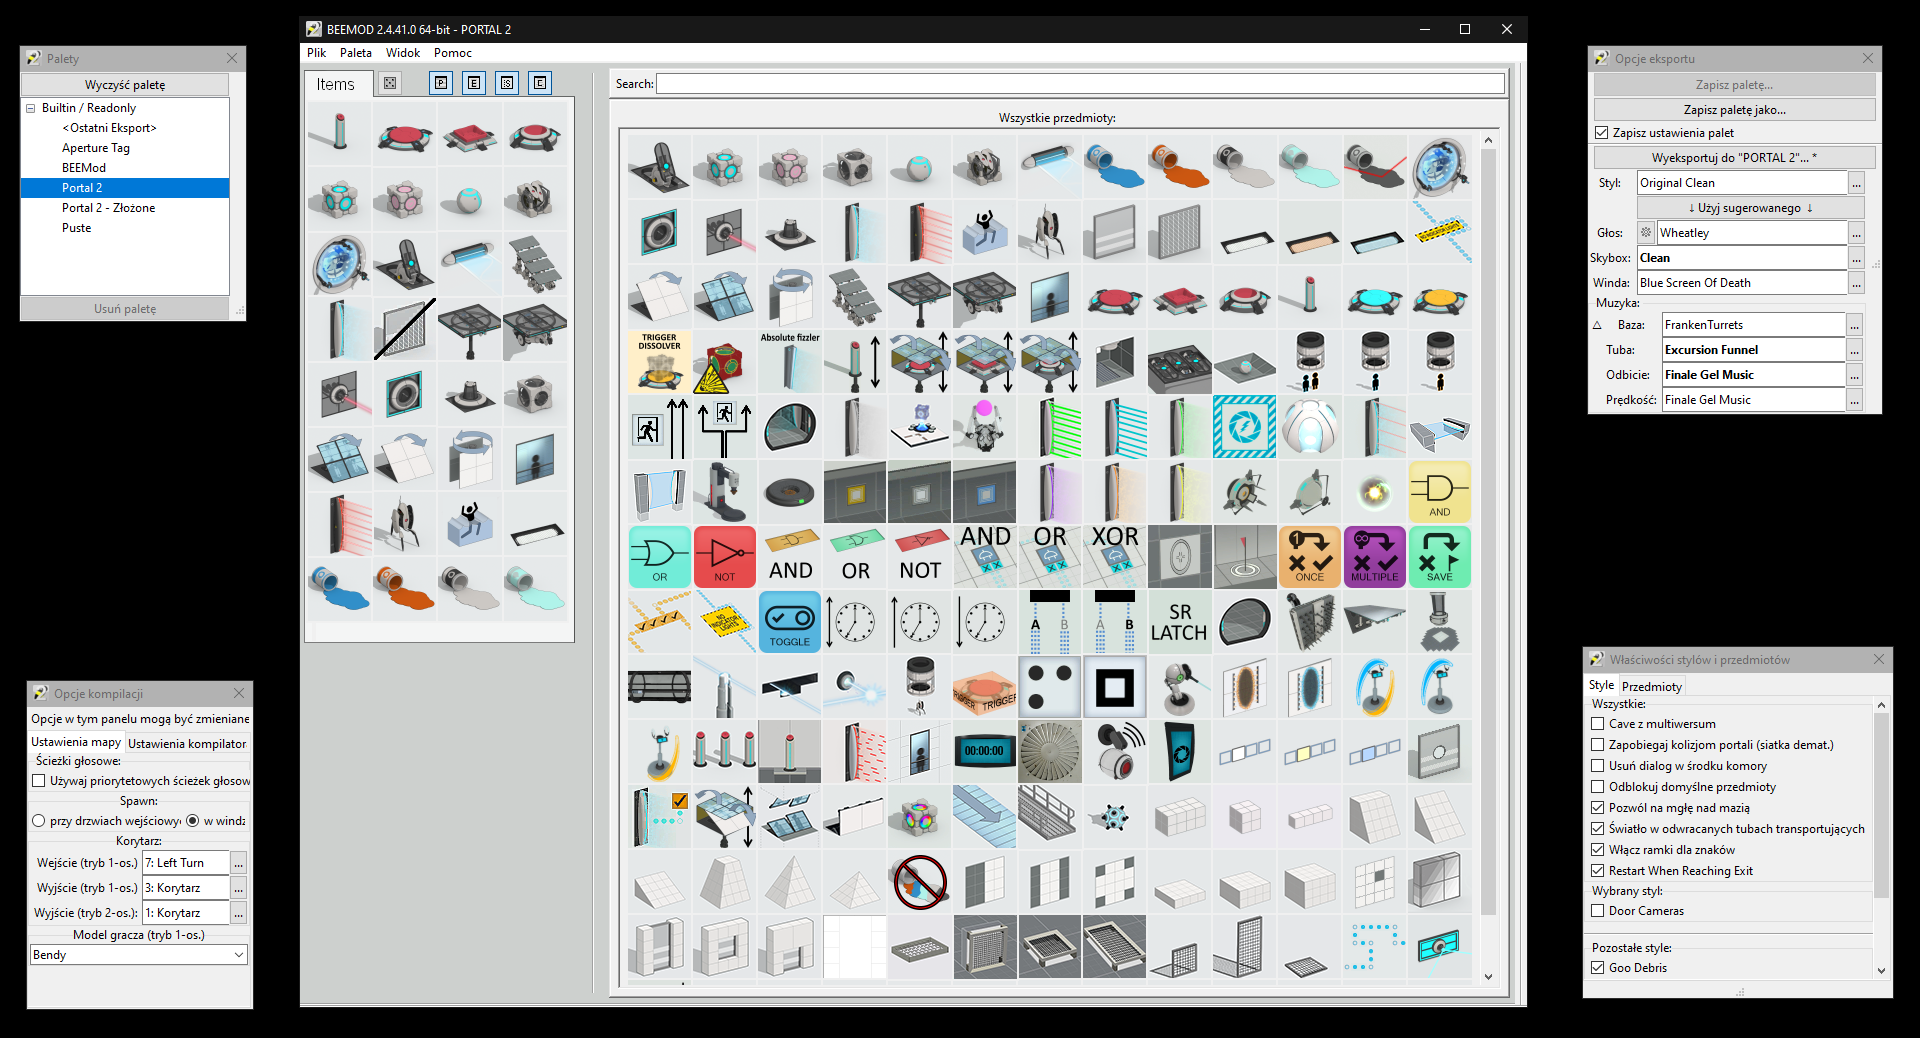Open the Tuba music selector ellipsis button
The width and height of the screenshot is (1920, 1038).
1855,350
